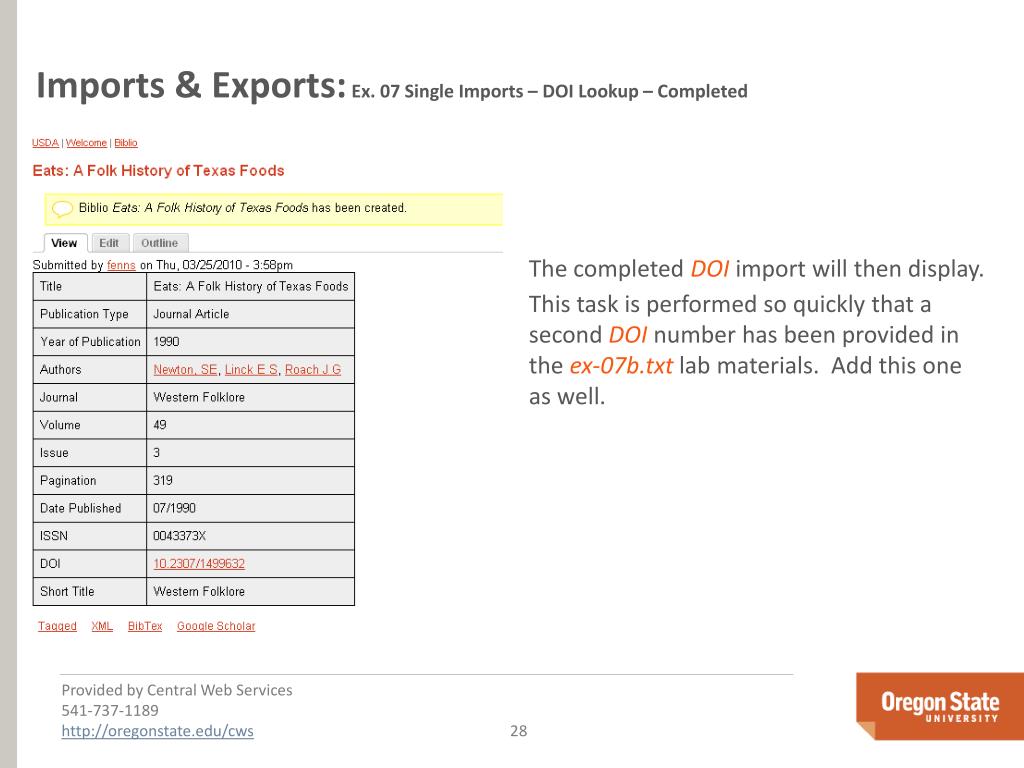
Task: Export citation as XML
Action: (102, 626)
